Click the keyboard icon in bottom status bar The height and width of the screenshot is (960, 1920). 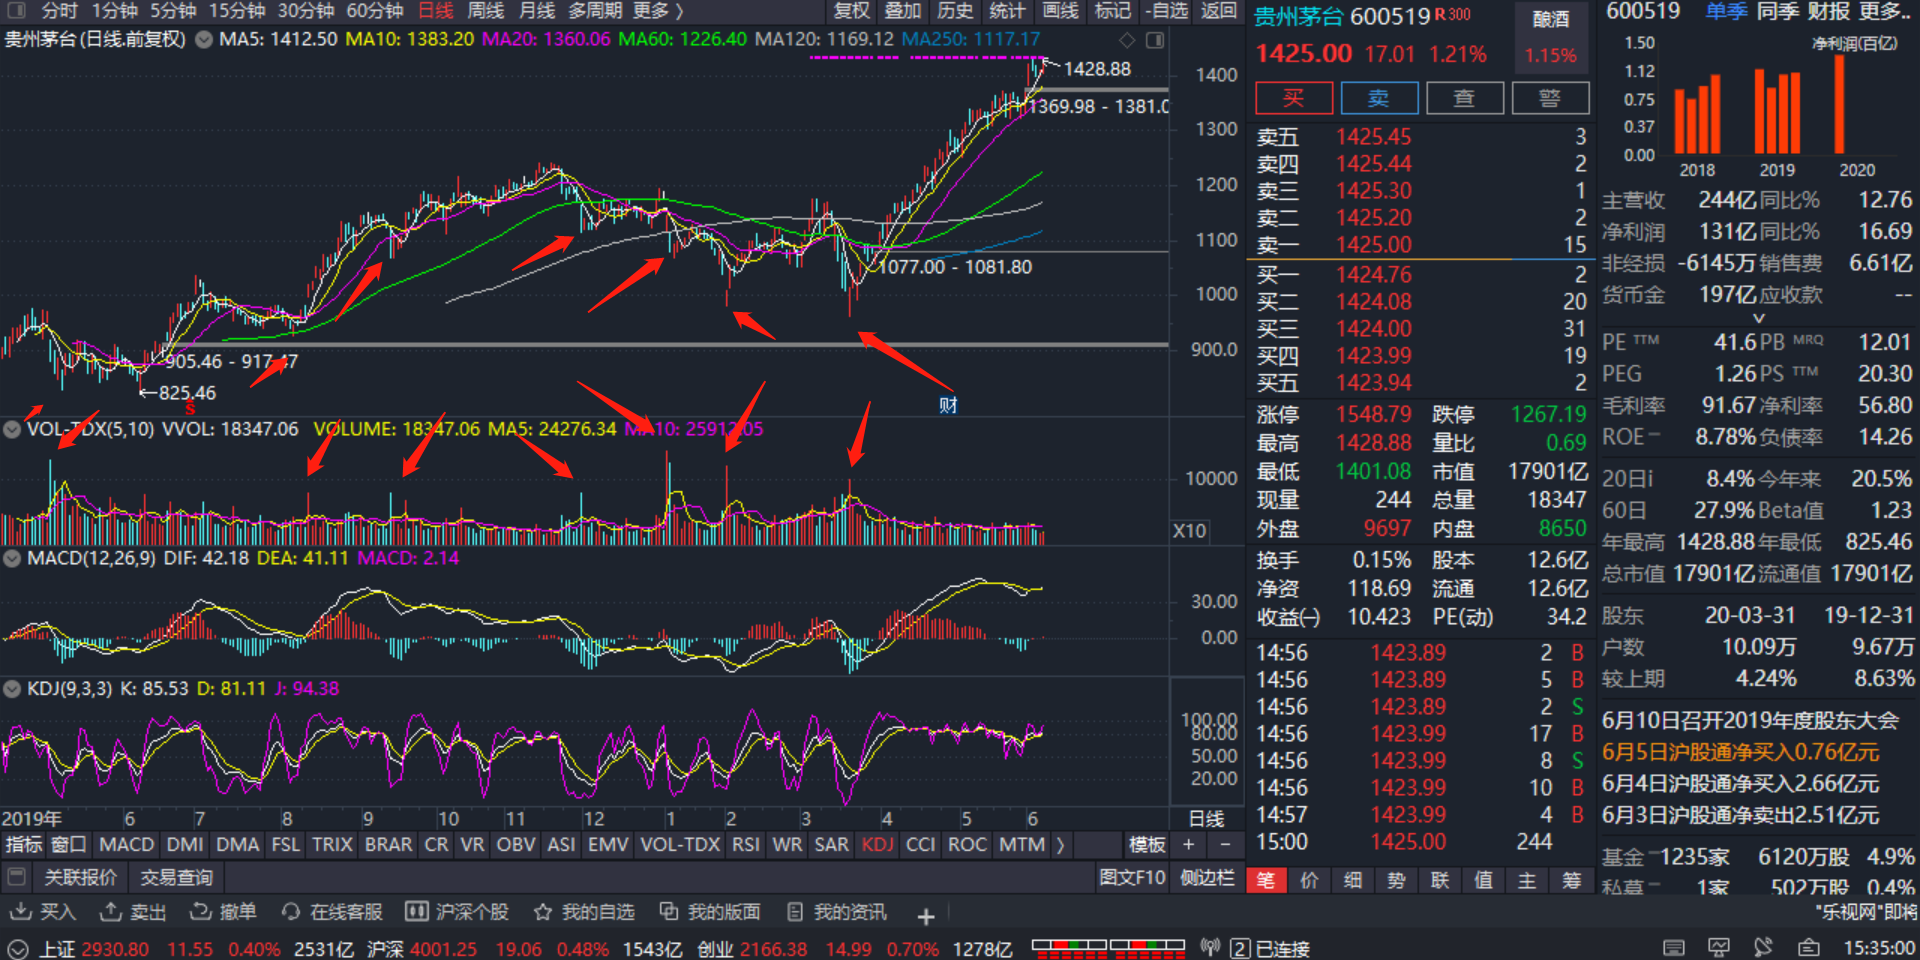tap(1674, 947)
